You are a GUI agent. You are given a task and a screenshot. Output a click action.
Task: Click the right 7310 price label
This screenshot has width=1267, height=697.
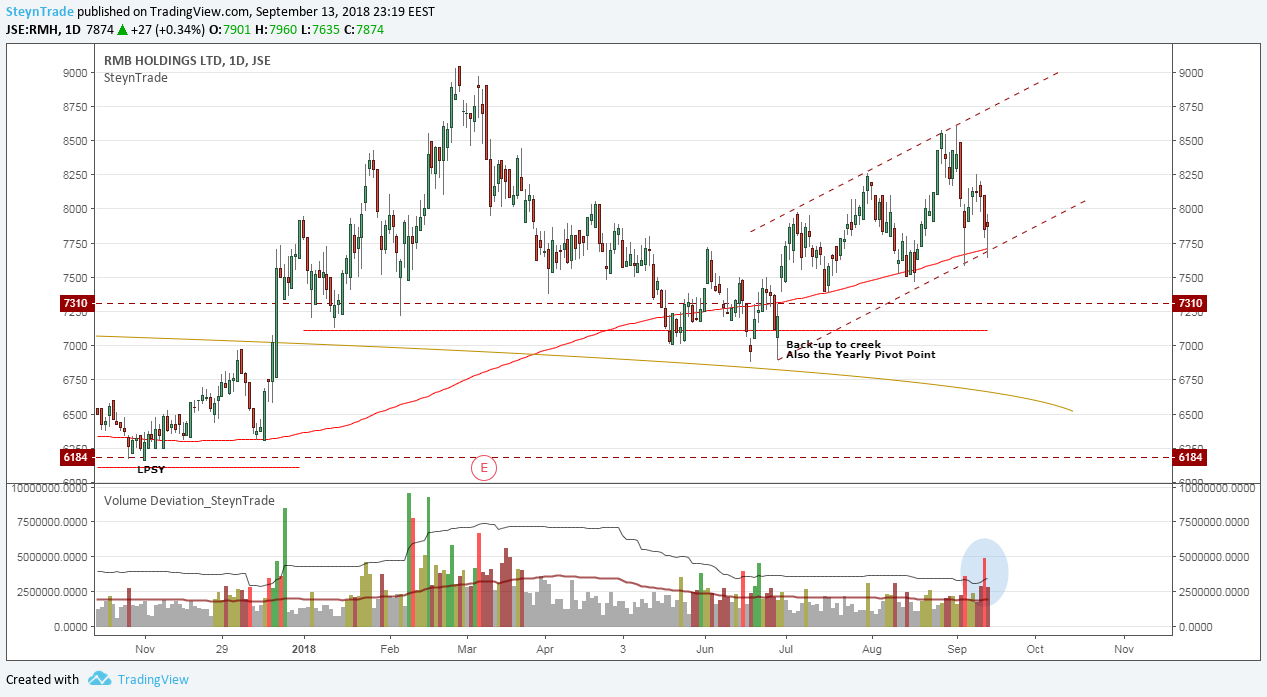pos(1190,303)
